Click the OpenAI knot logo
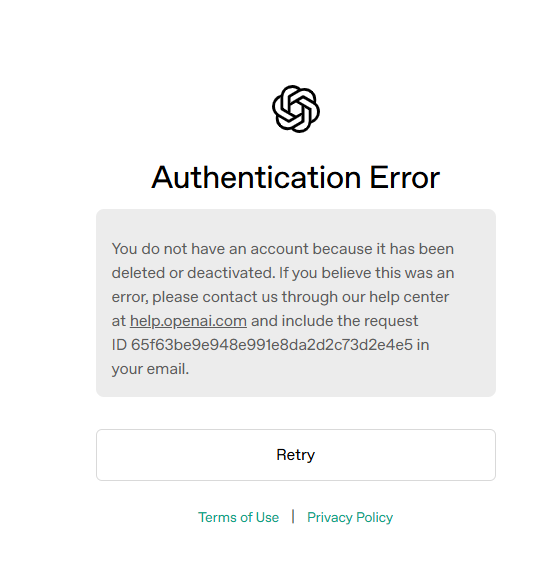The width and height of the screenshot is (534, 581). (296, 109)
